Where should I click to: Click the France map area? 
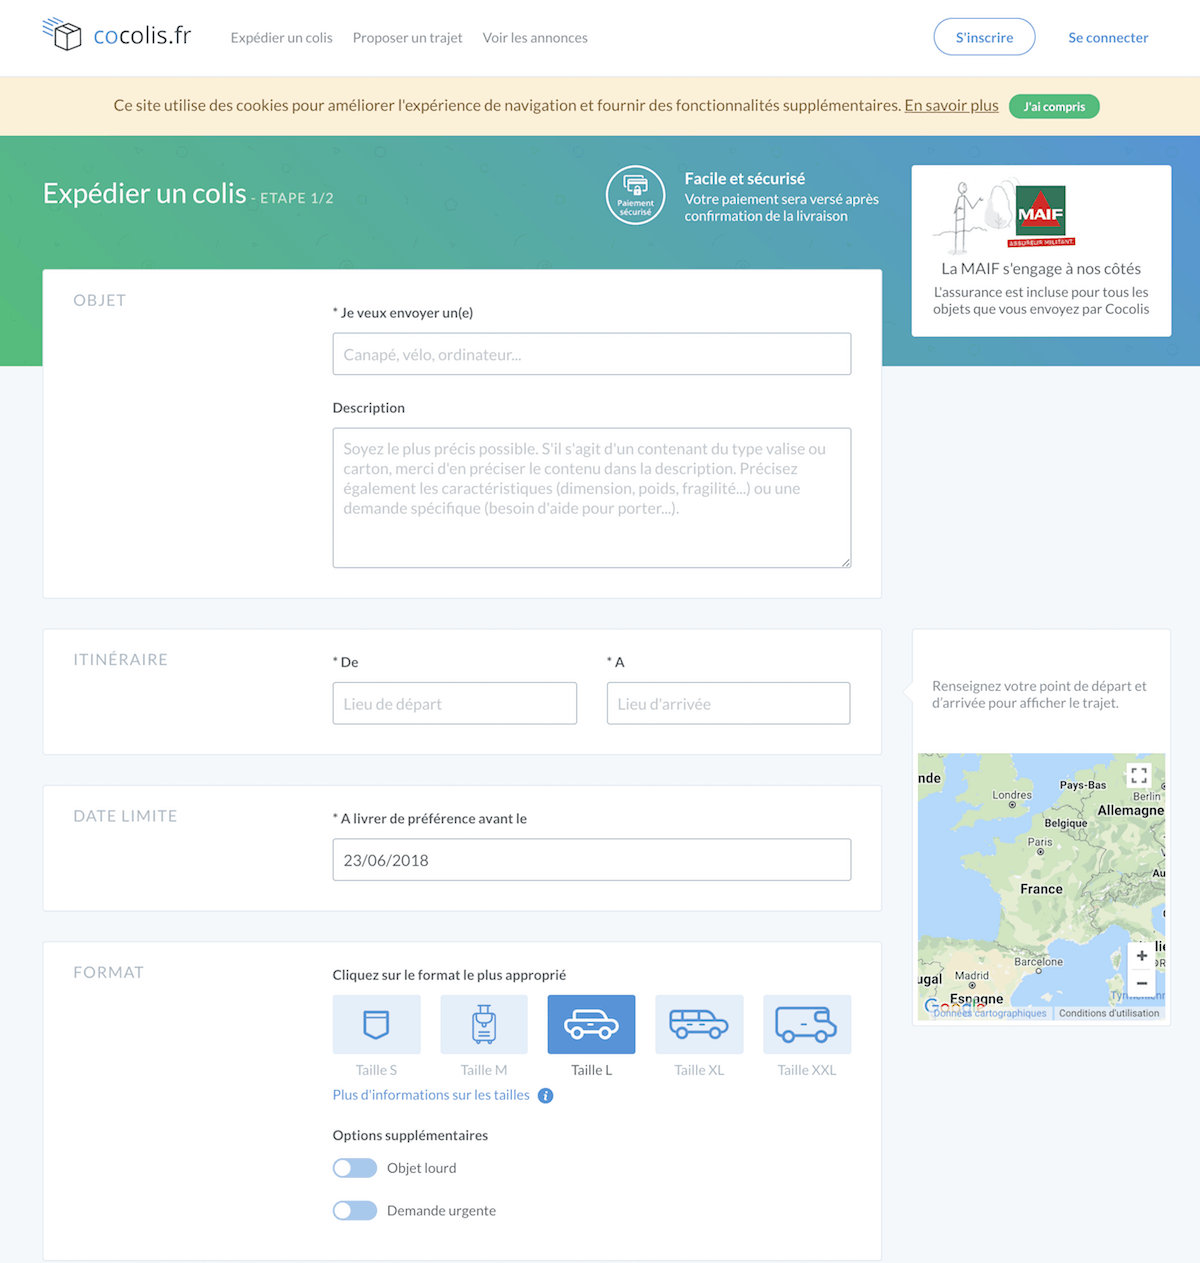(1041, 889)
